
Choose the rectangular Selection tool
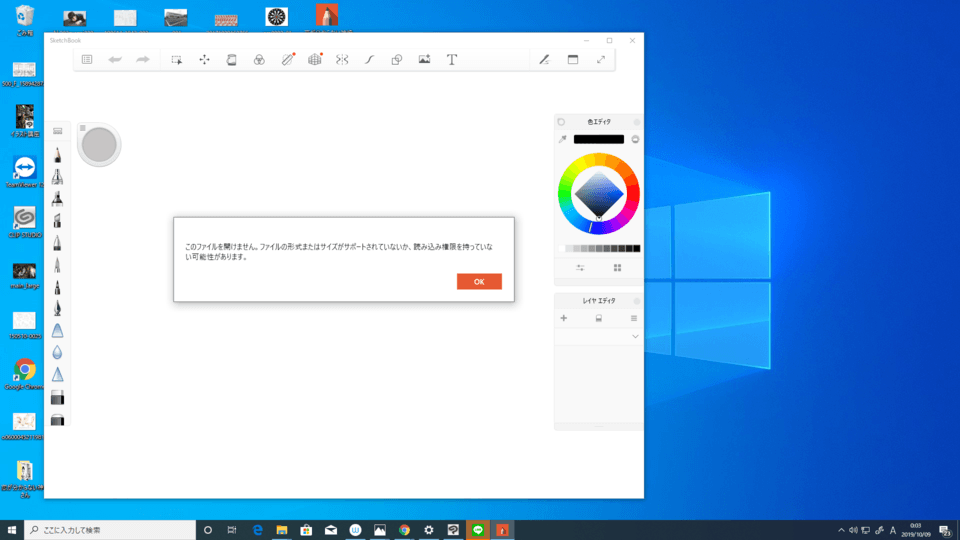(x=176, y=60)
